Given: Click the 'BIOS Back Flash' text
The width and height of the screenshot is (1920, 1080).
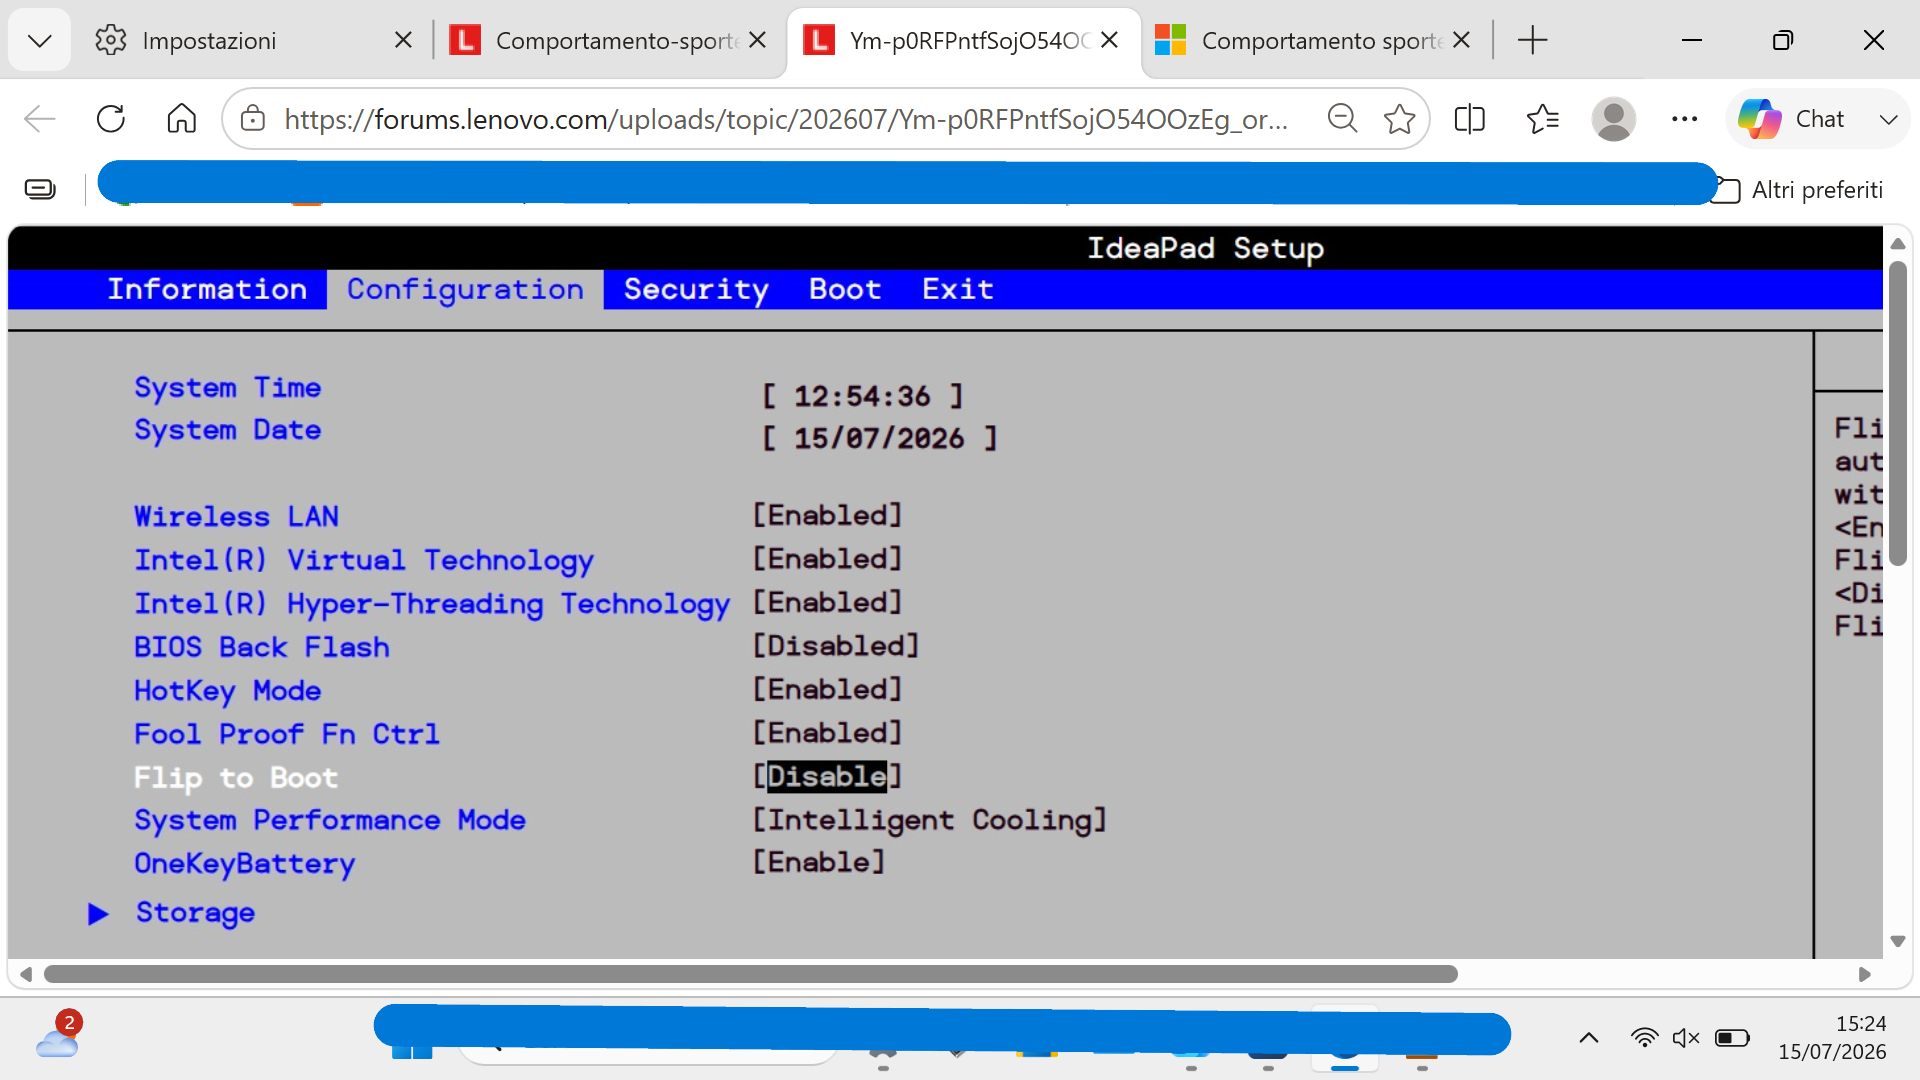Looking at the screenshot, I should 262,648.
